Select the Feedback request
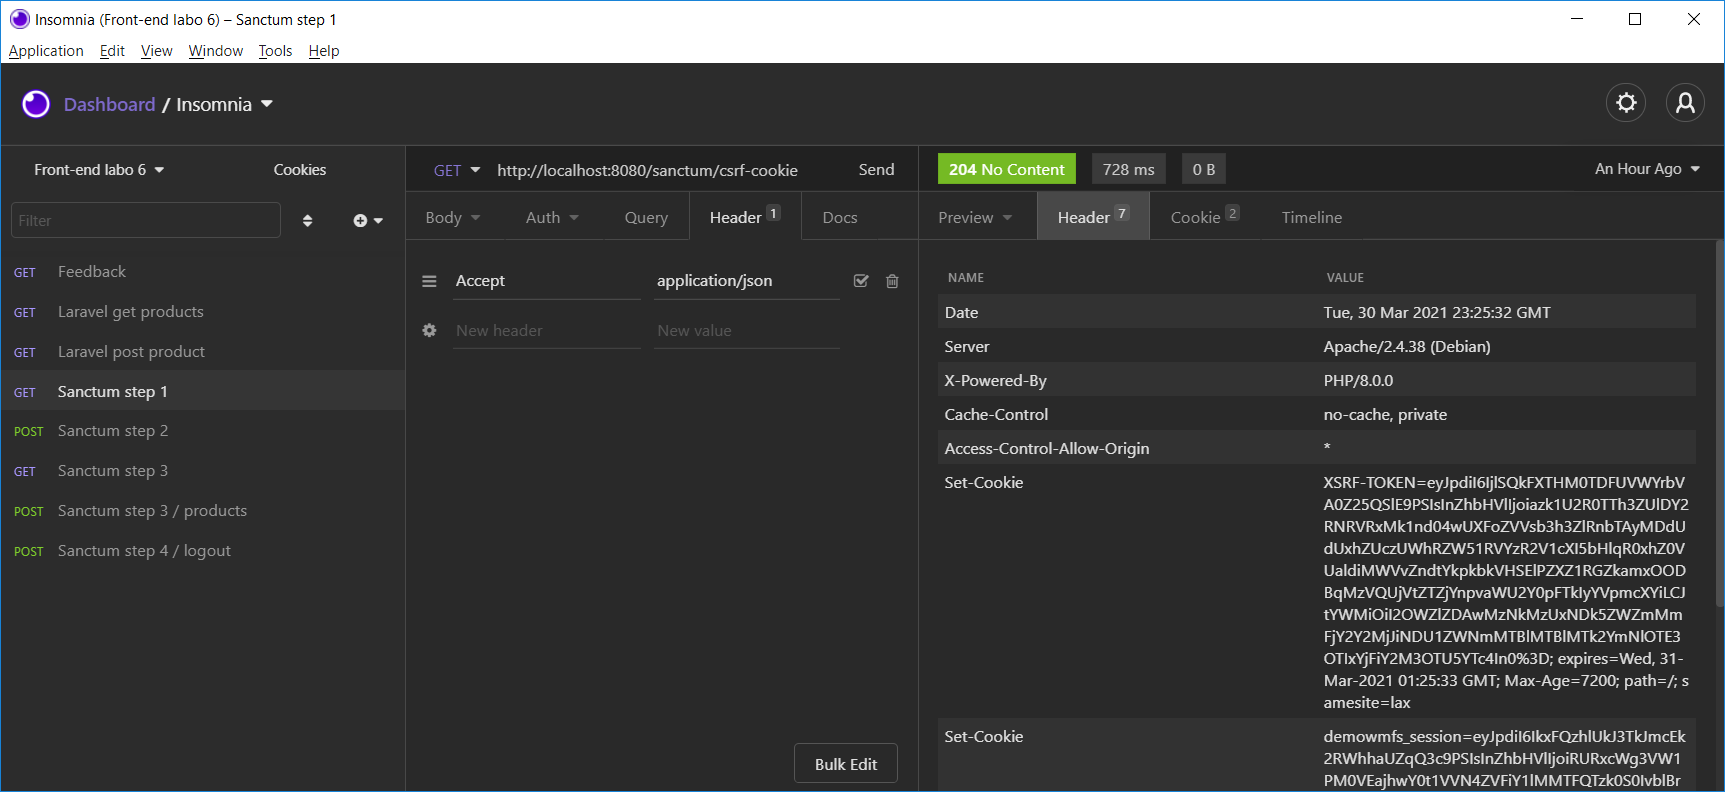Screen dimensions: 1725x792 point(202,272)
